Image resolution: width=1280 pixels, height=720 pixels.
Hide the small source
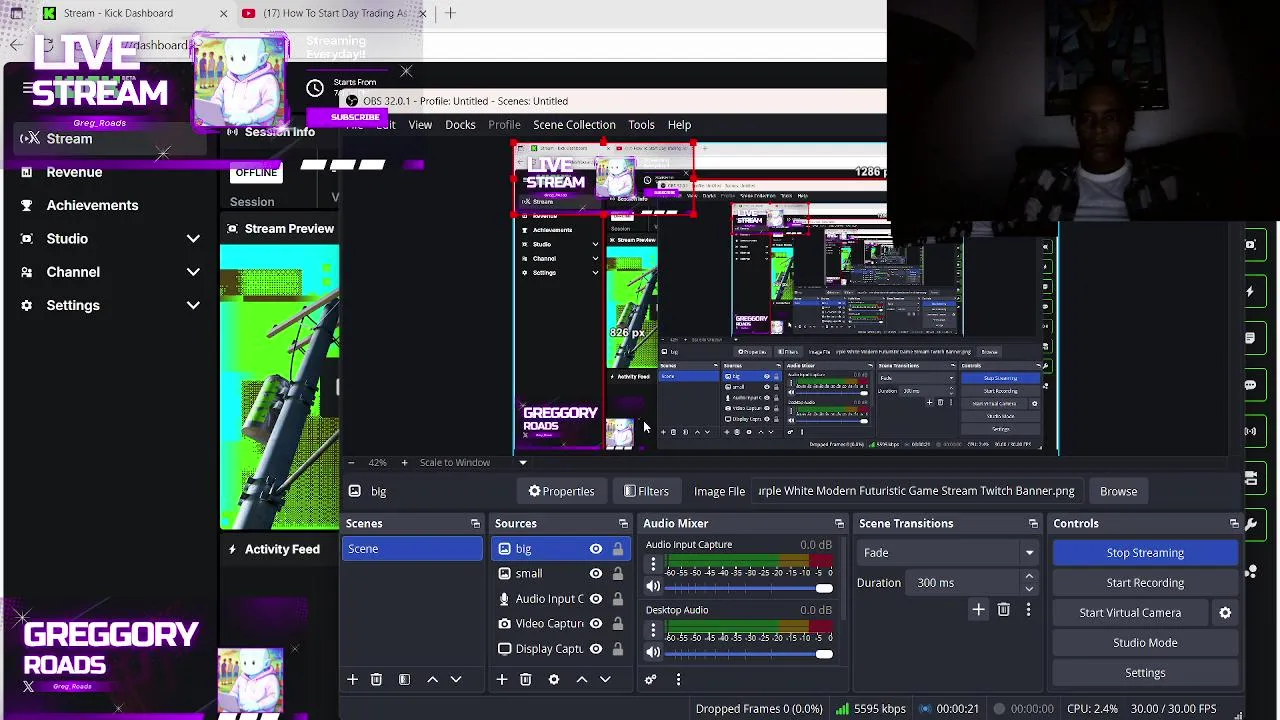[x=596, y=574]
